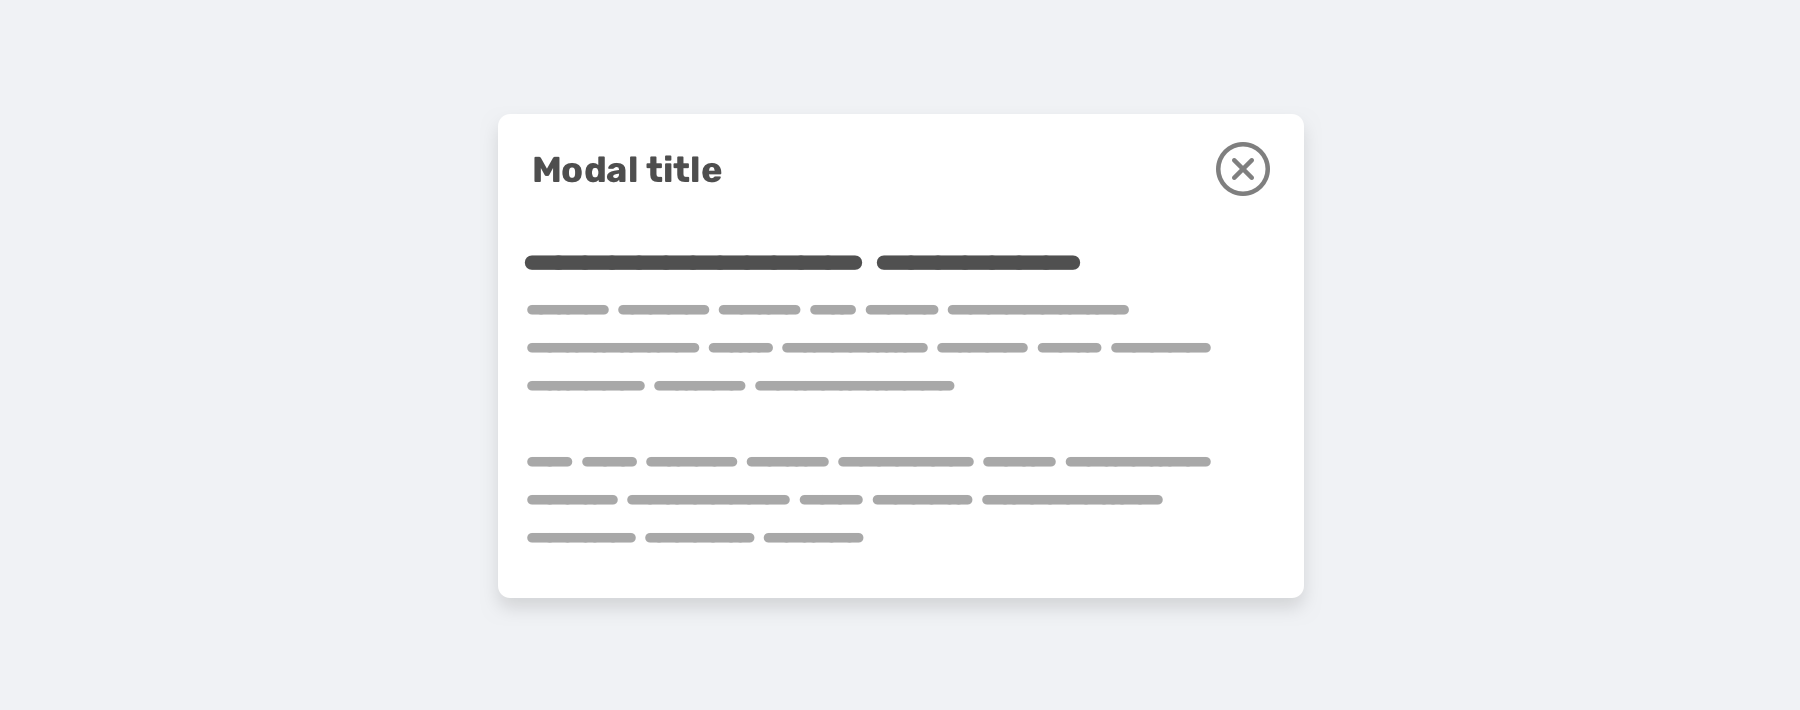Click last bar on second paragraph's second line
Image resolution: width=1800 pixels, height=710 pixels.
pos(1072,500)
